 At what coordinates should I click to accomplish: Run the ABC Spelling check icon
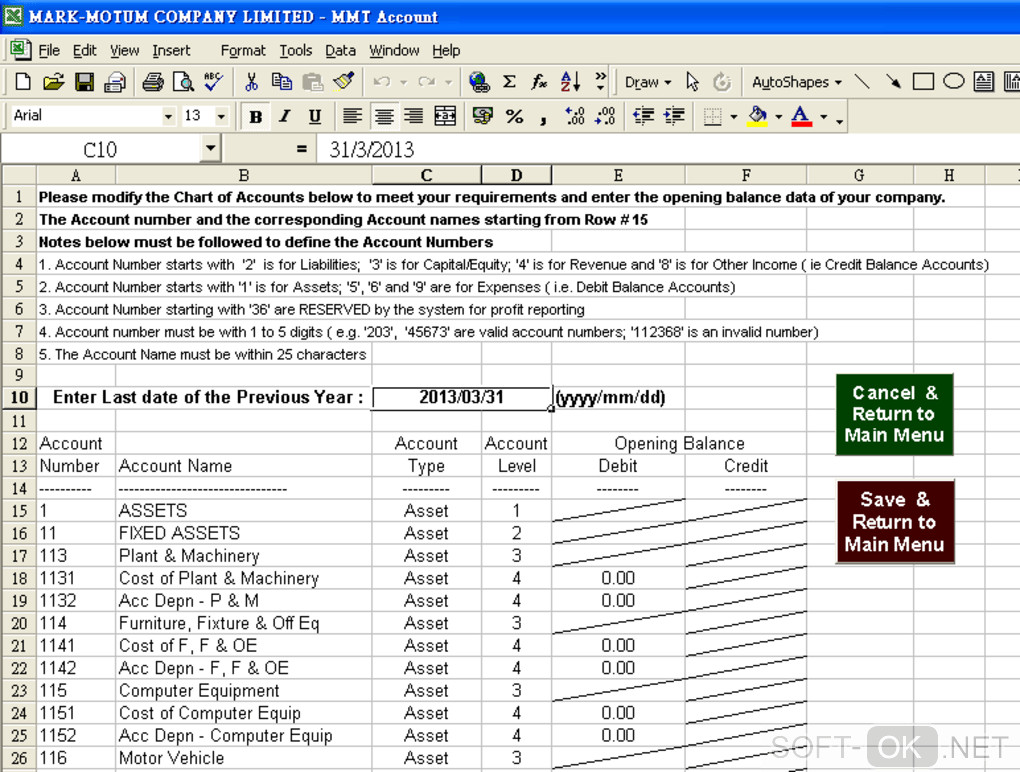(x=214, y=82)
